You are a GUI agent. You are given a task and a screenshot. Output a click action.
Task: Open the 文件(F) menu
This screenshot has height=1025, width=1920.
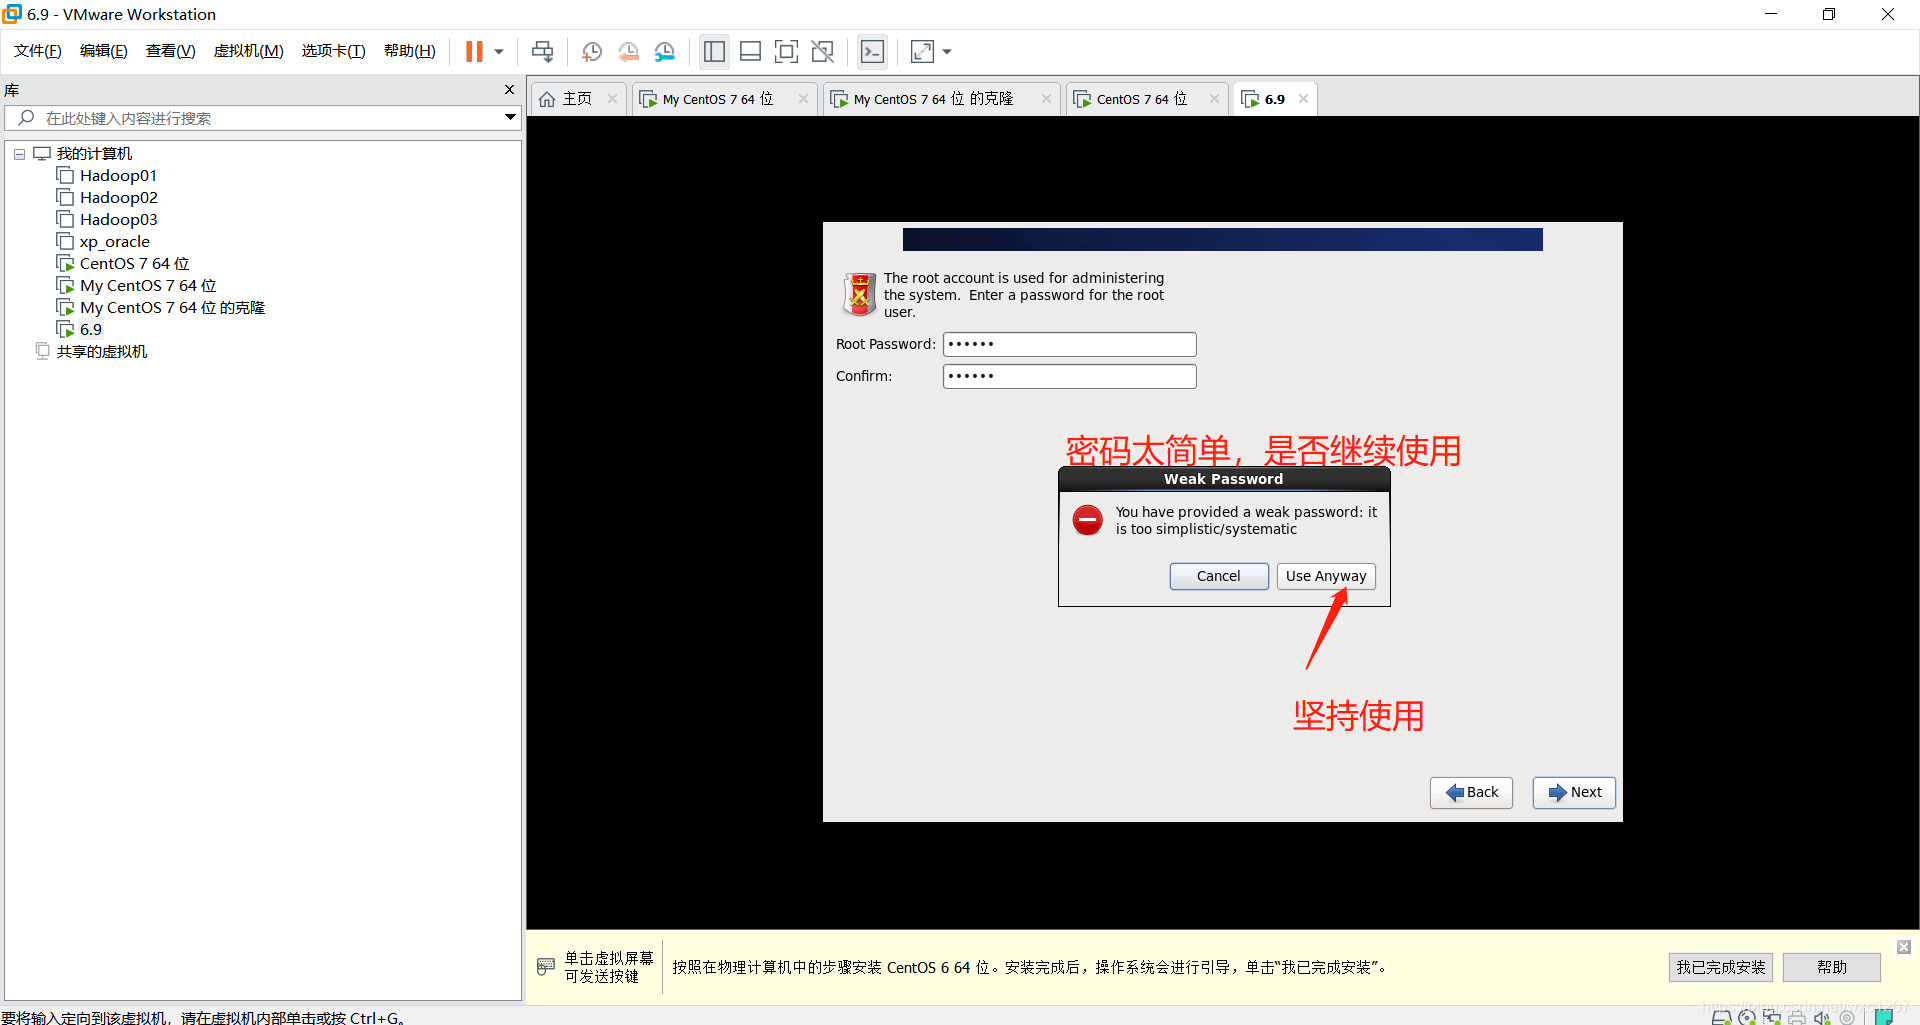pyautogui.click(x=38, y=51)
